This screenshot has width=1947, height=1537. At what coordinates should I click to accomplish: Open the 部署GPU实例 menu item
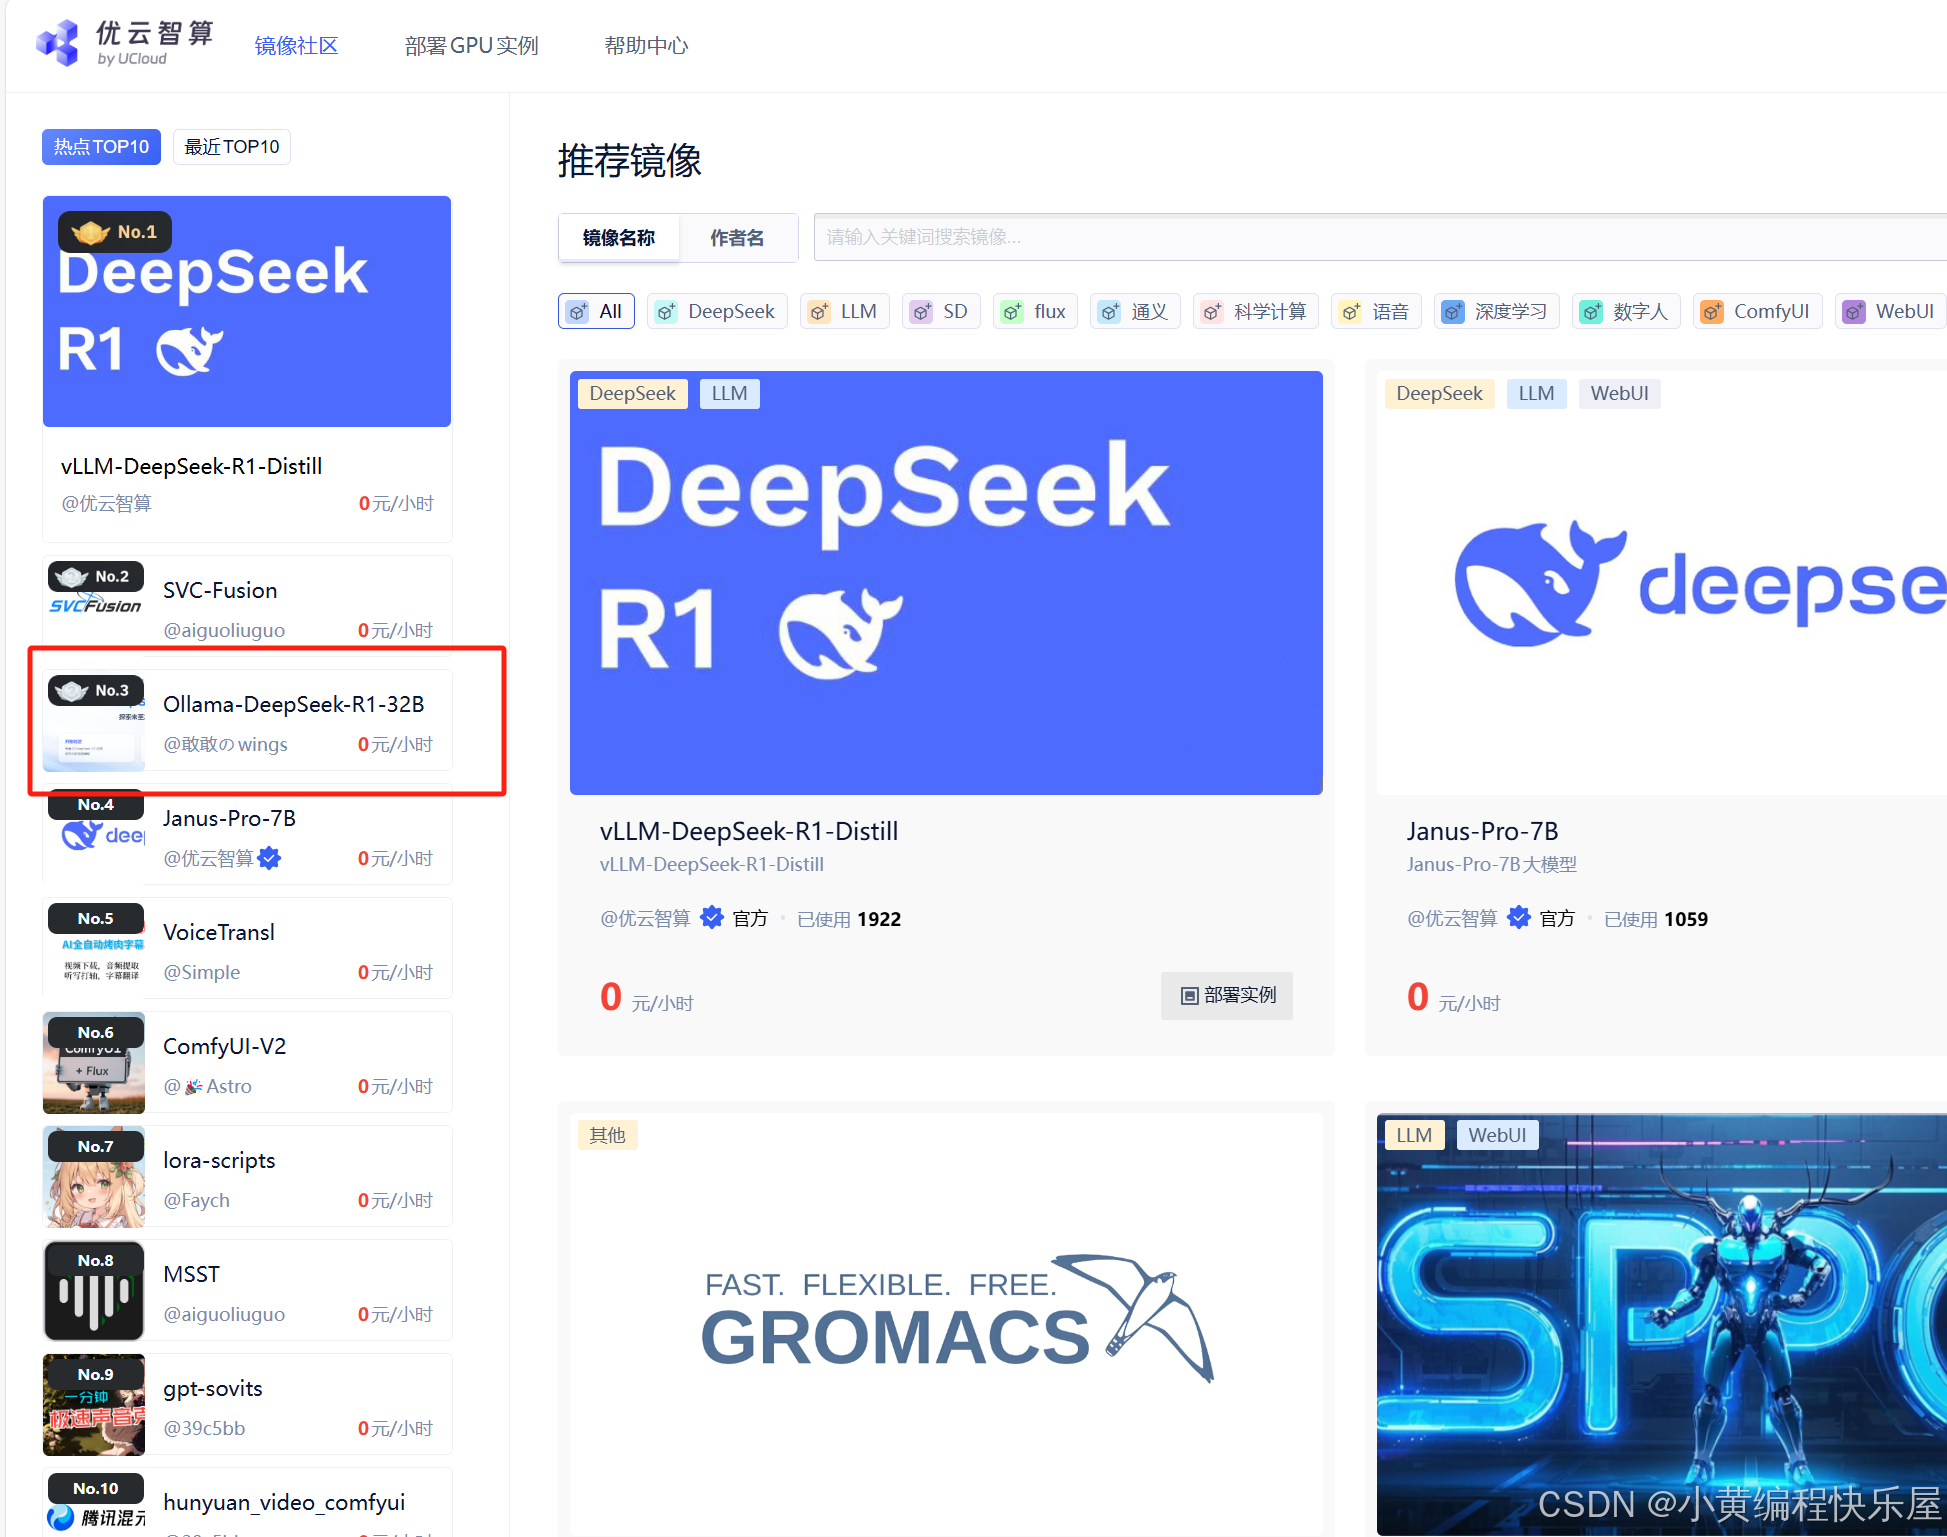[471, 46]
